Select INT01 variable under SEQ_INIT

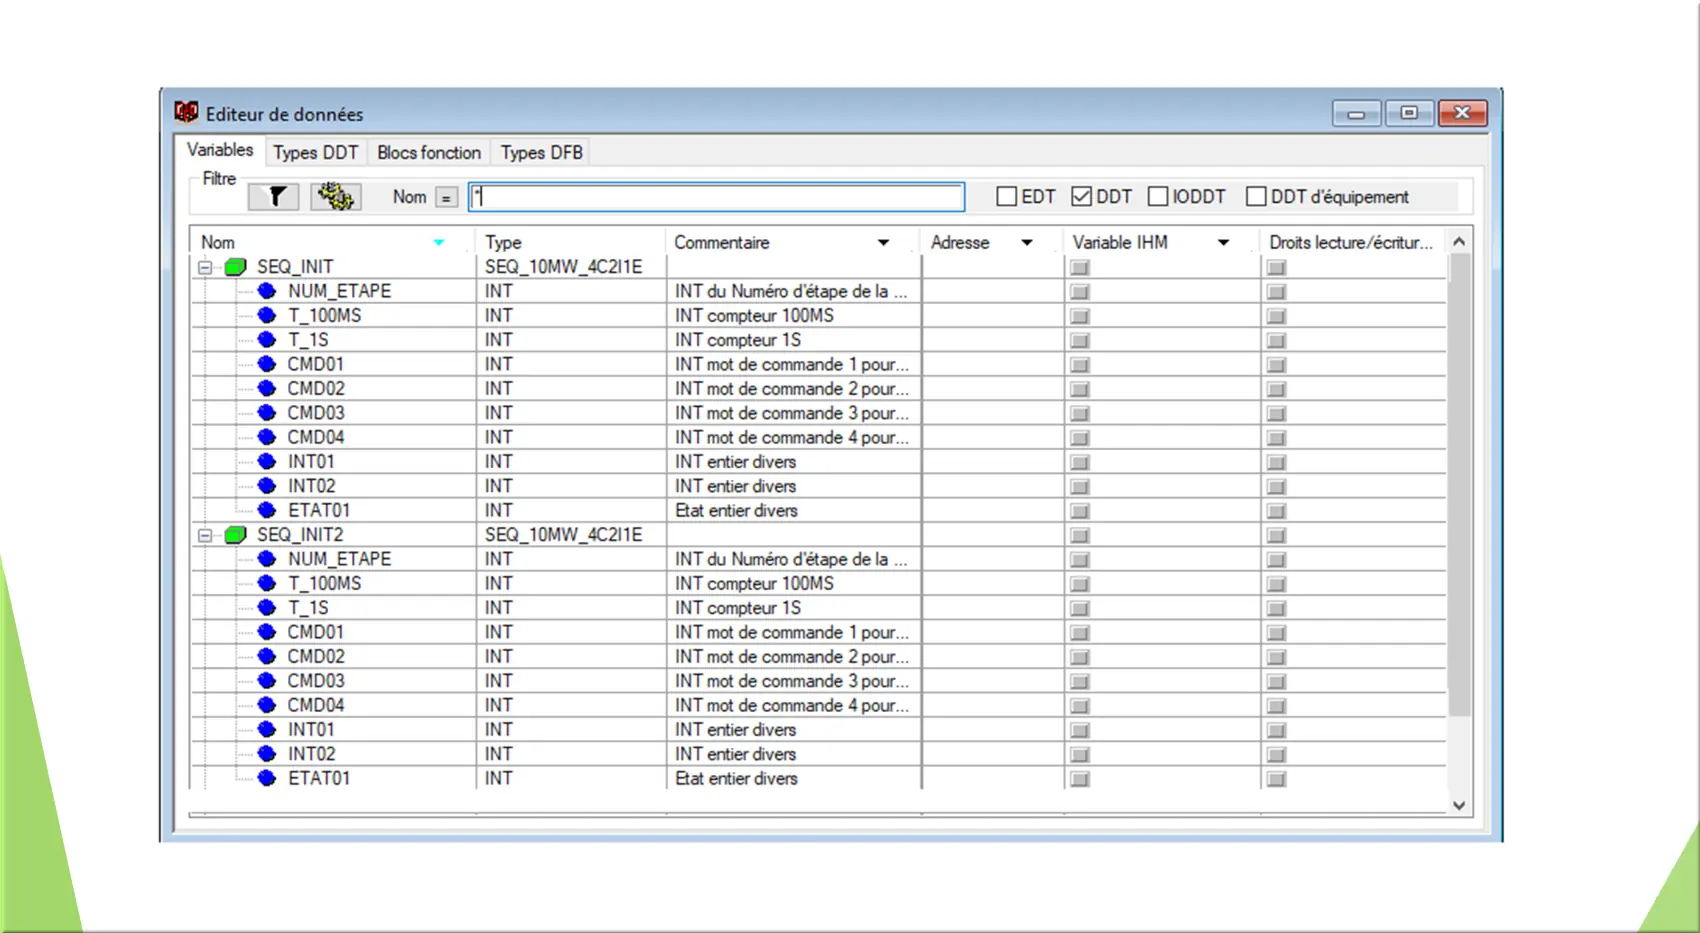(x=311, y=461)
